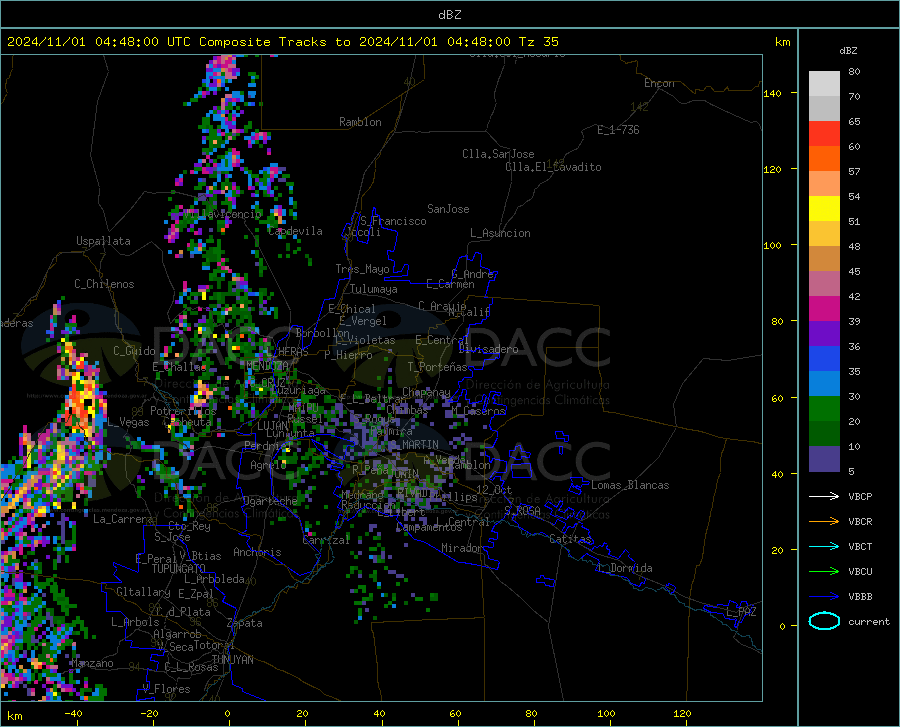Click the Tulumaya map label

374,289
